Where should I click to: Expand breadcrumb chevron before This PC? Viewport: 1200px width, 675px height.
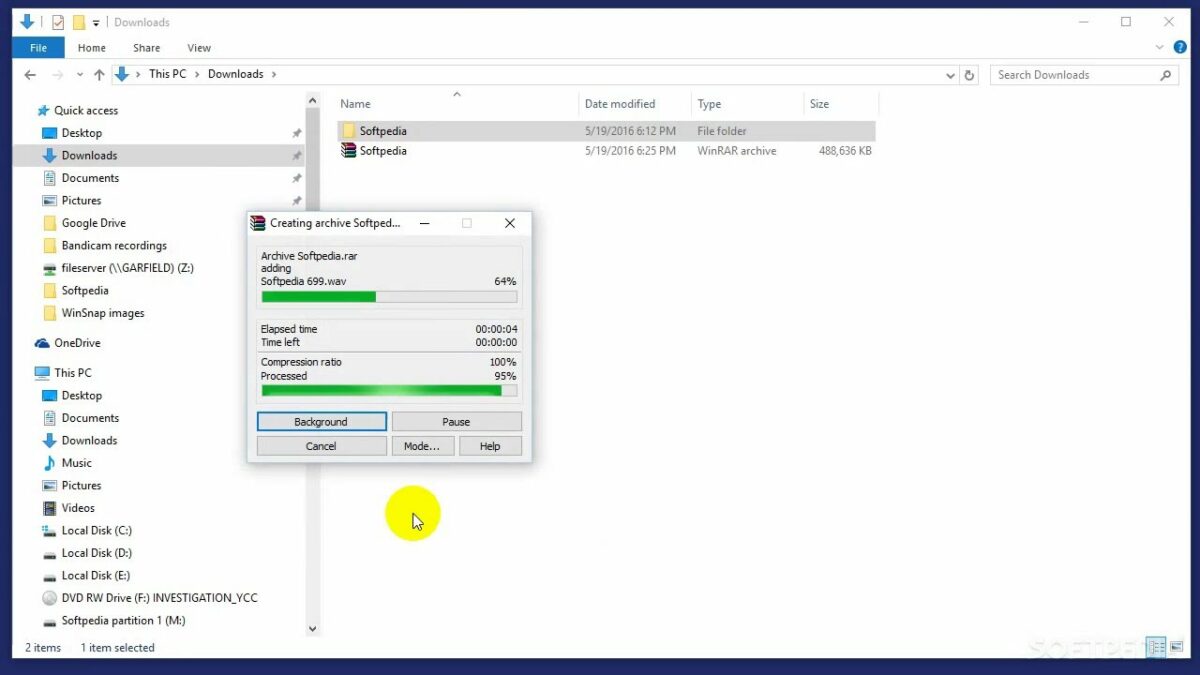[x=139, y=74]
